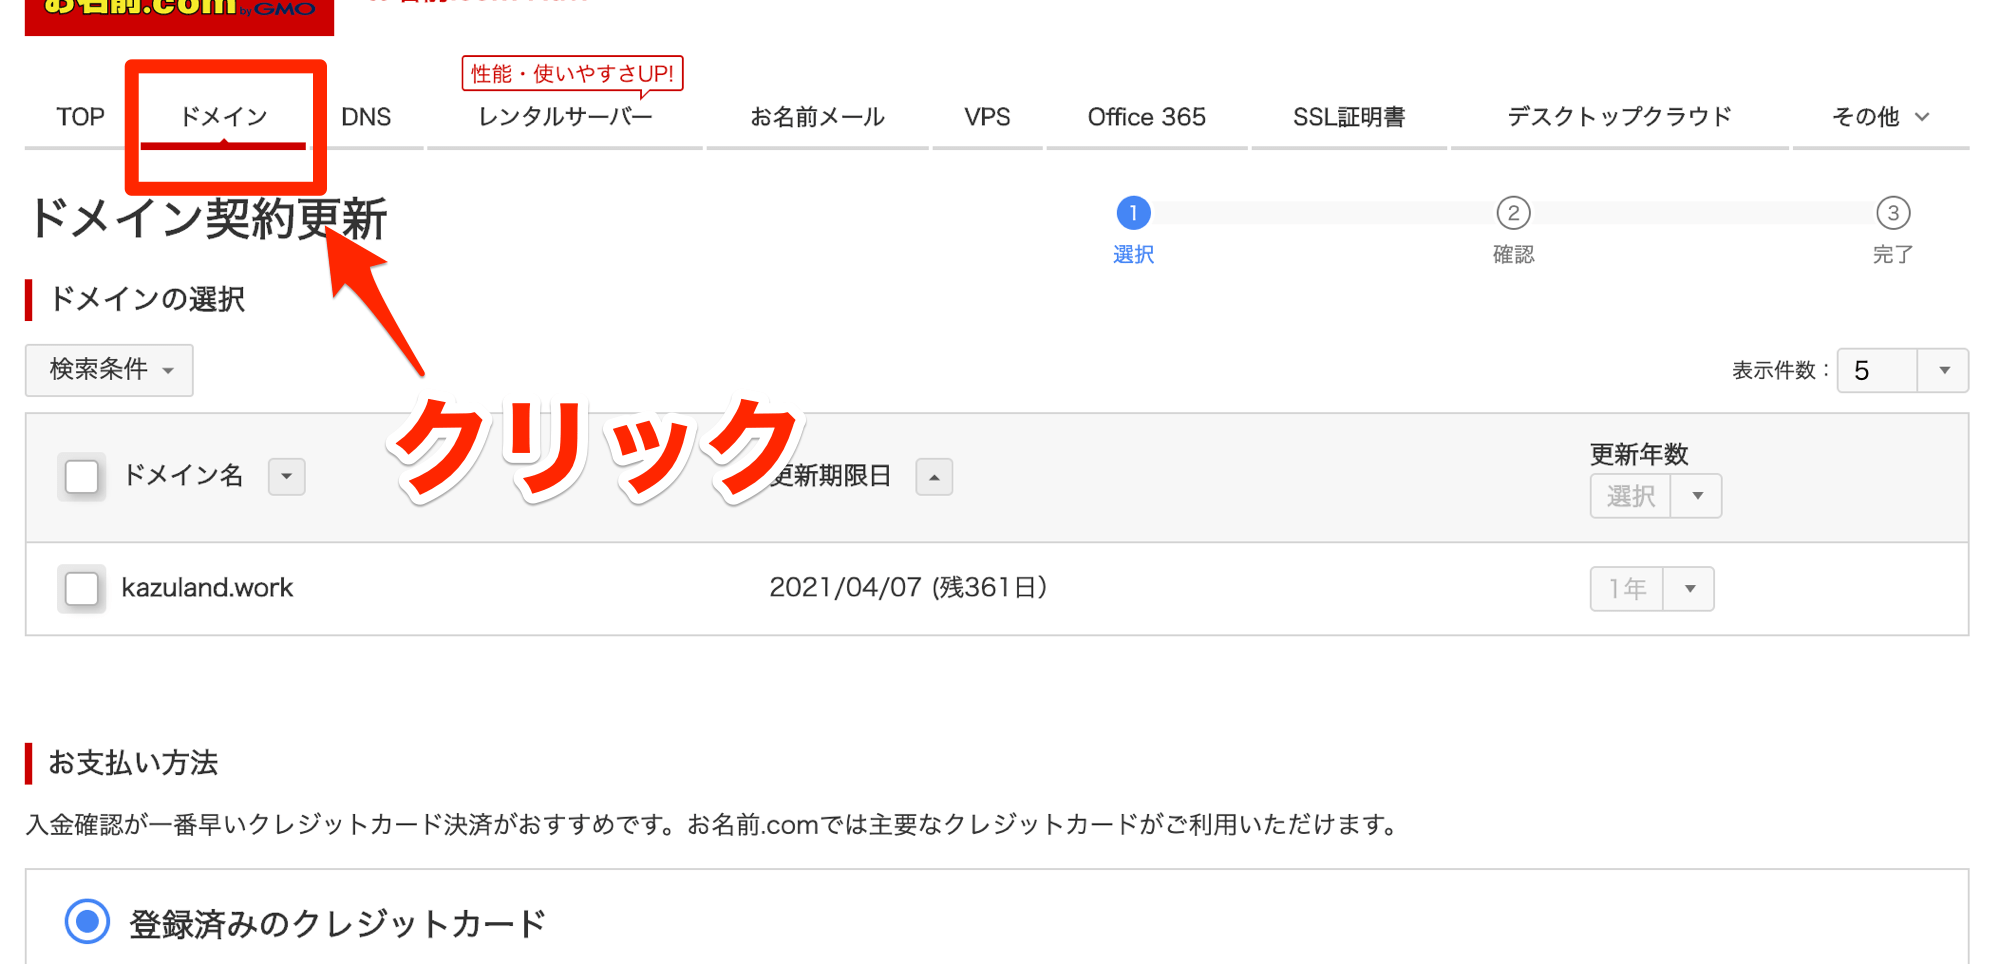Go to the TOP page
The image size is (2000, 964).
(x=81, y=116)
